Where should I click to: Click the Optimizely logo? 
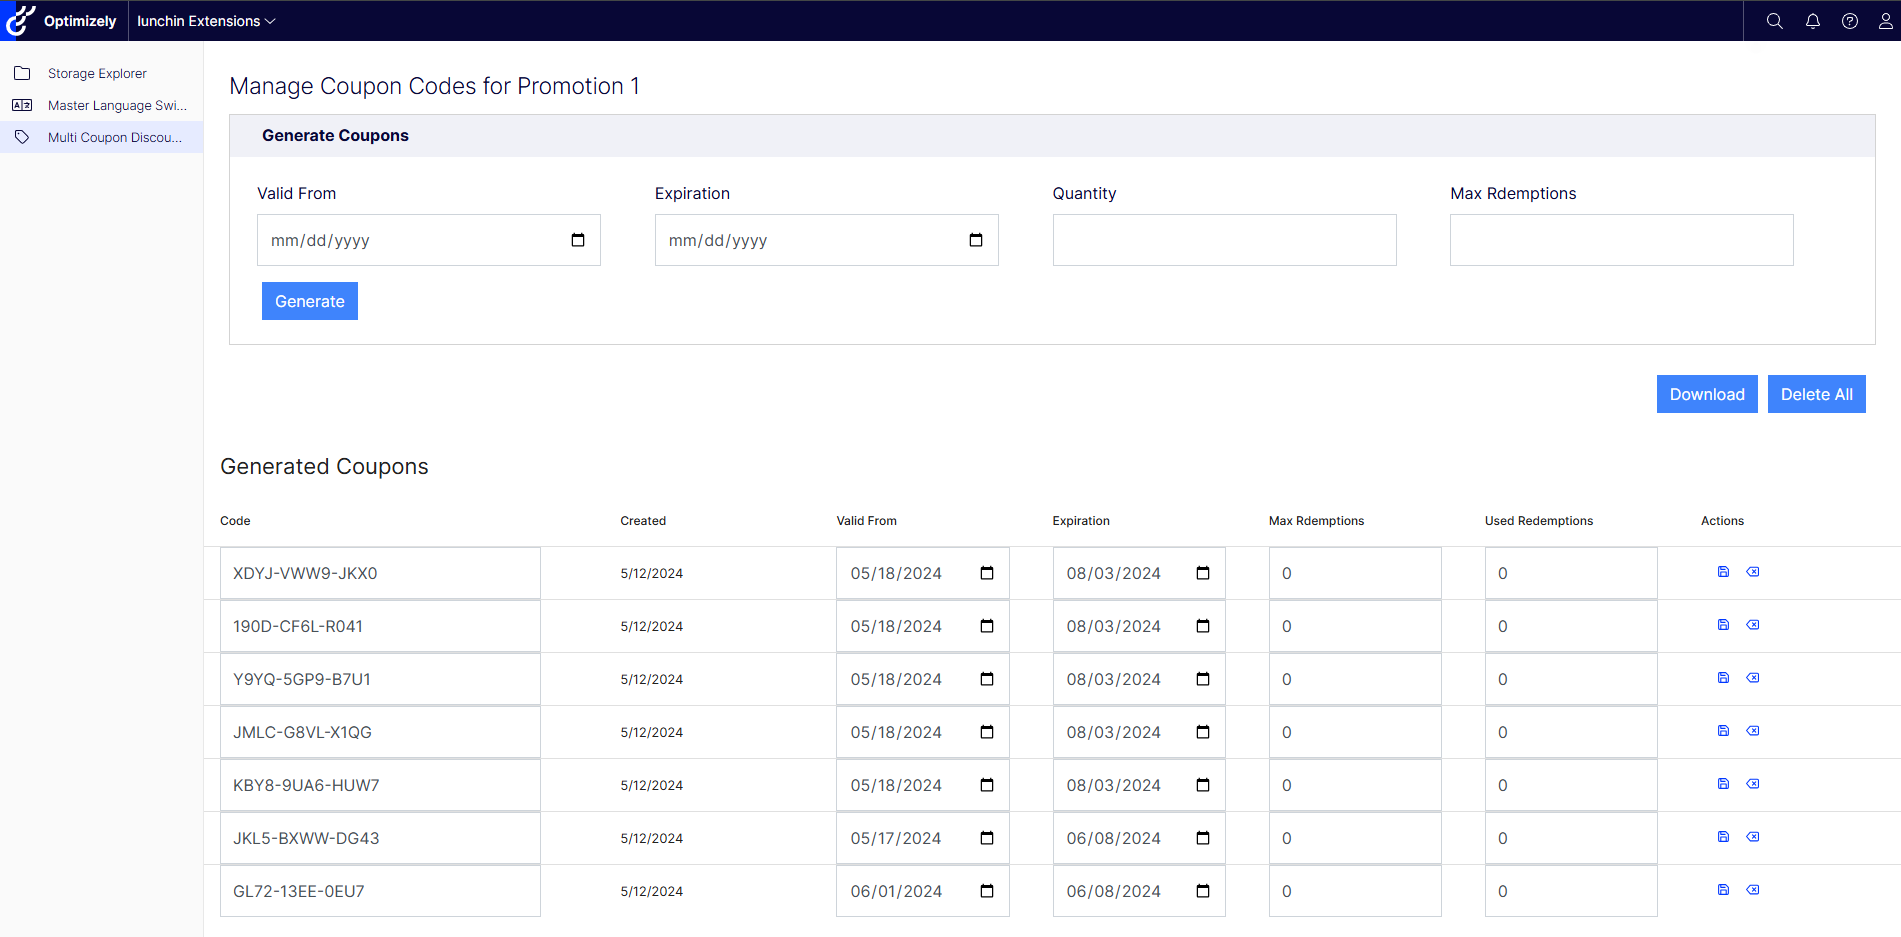pyautogui.click(x=62, y=21)
